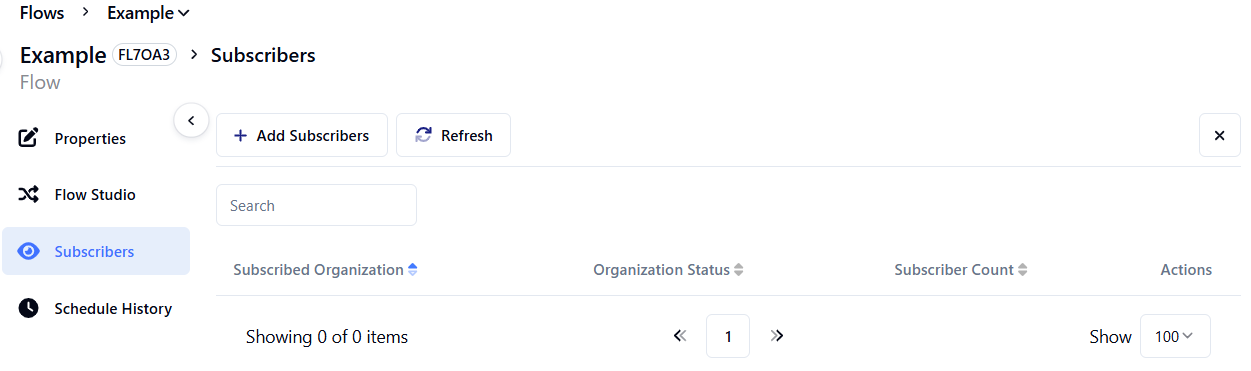Click into the Search input field
The image size is (1251, 371).
click(316, 205)
